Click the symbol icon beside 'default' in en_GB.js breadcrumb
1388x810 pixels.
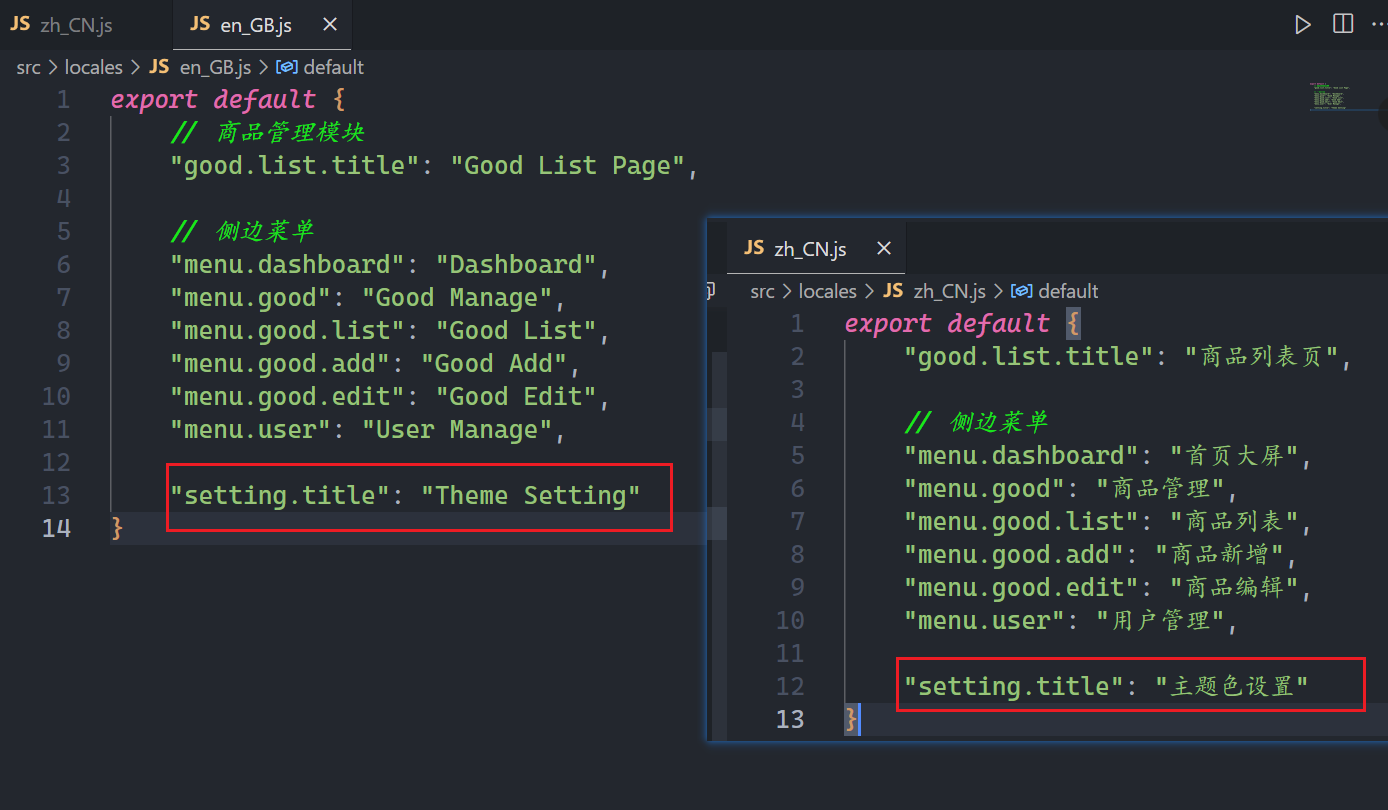click(x=287, y=67)
